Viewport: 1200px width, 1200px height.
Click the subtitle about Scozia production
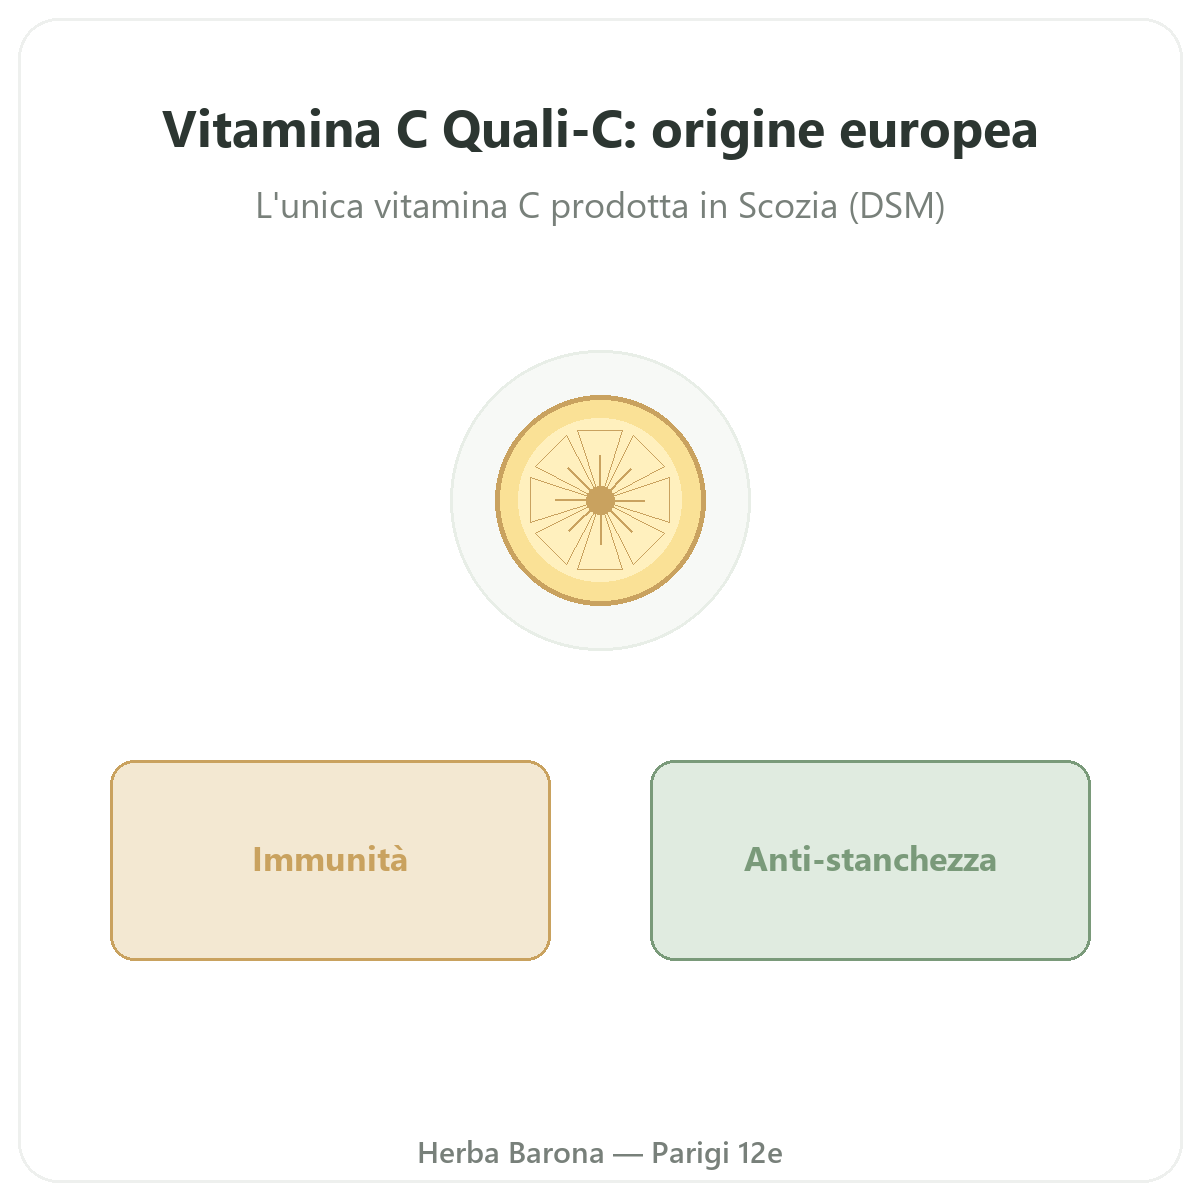[x=600, y=207]
